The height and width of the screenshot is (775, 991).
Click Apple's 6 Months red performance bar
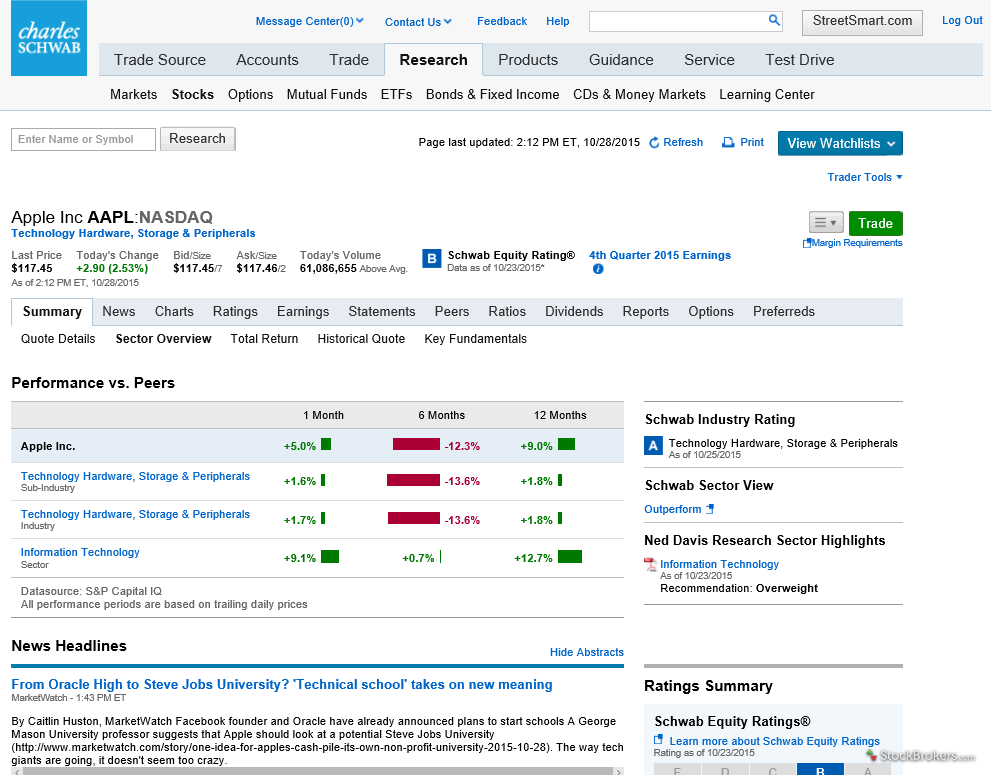click(x=416, y=444)
